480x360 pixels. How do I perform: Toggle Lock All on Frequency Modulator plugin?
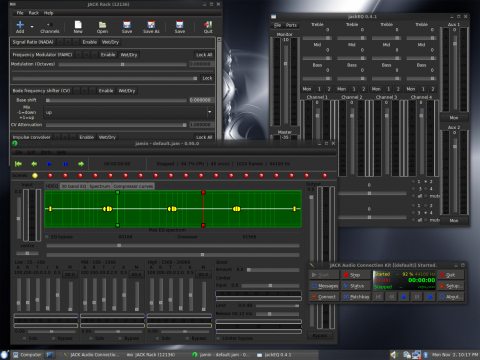[204, 55]
